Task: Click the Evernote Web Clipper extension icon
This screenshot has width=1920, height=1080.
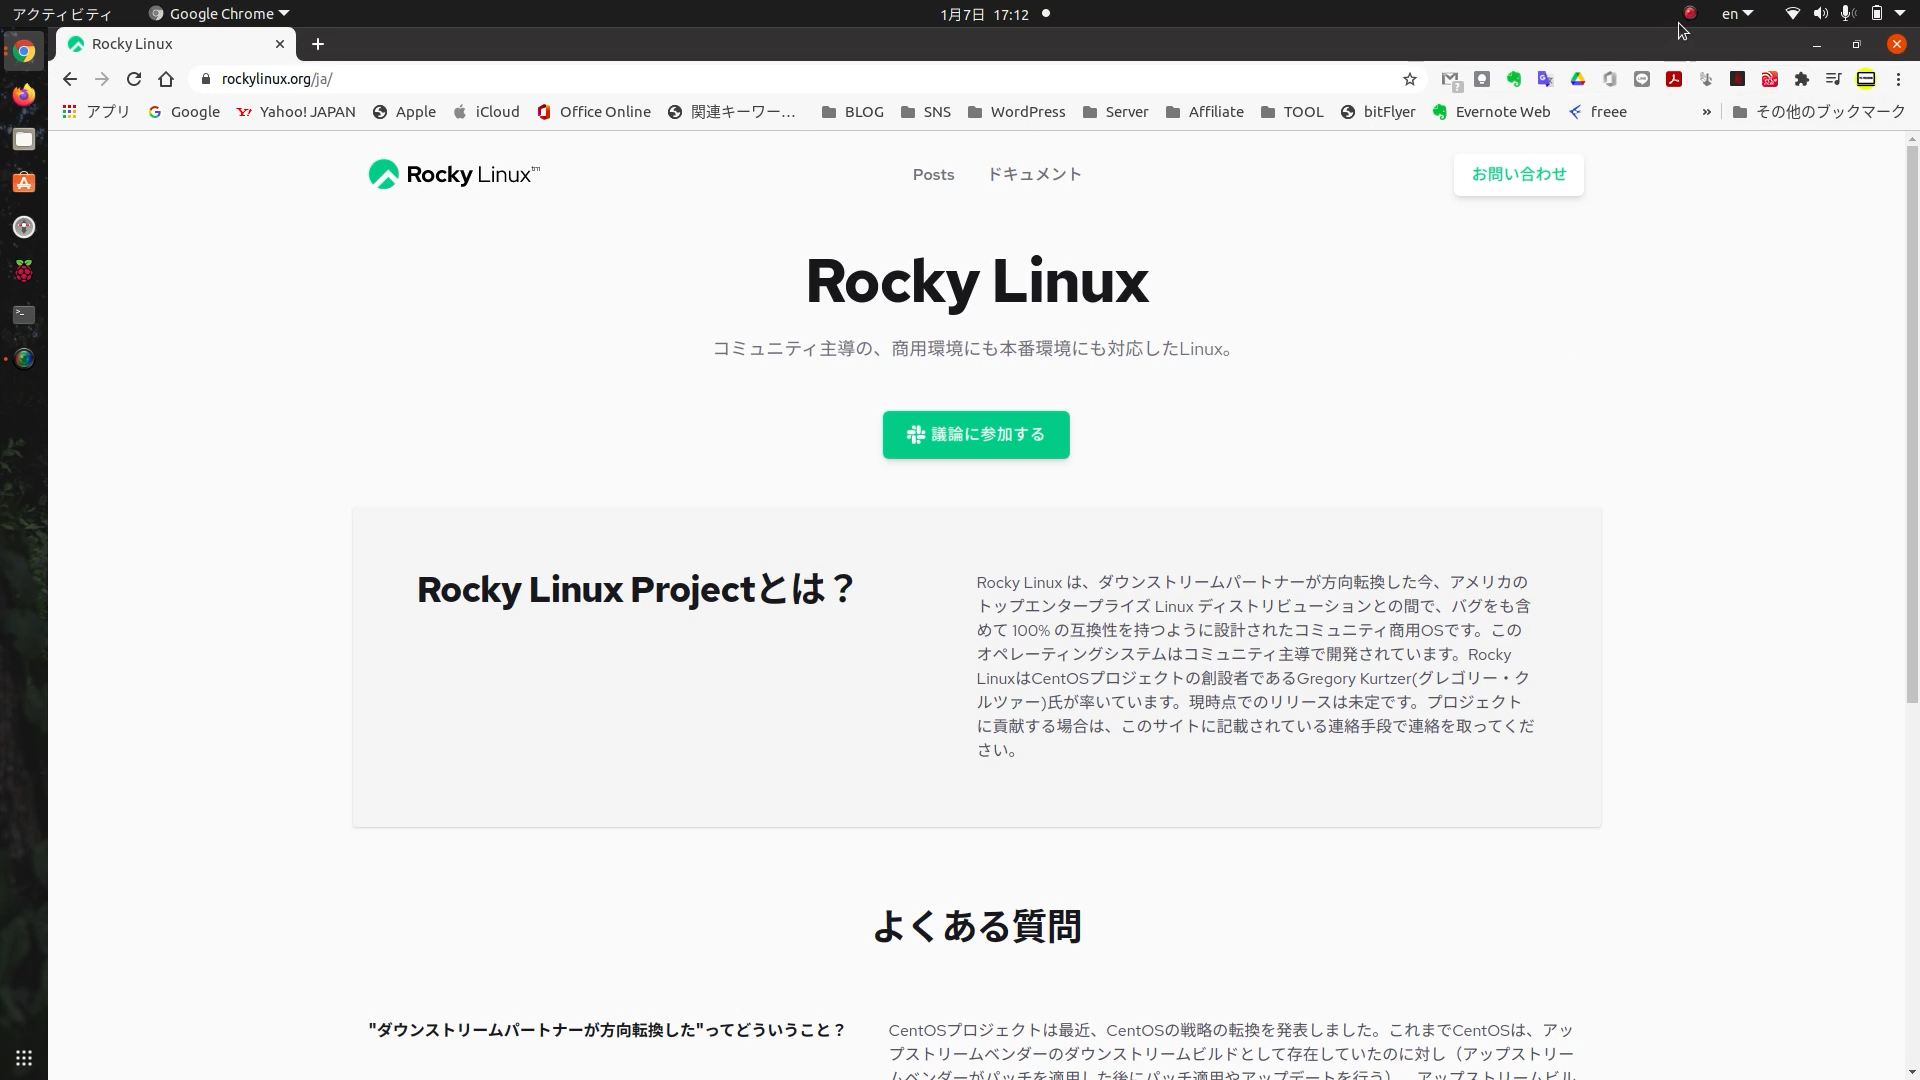Action: (1514, 79)
